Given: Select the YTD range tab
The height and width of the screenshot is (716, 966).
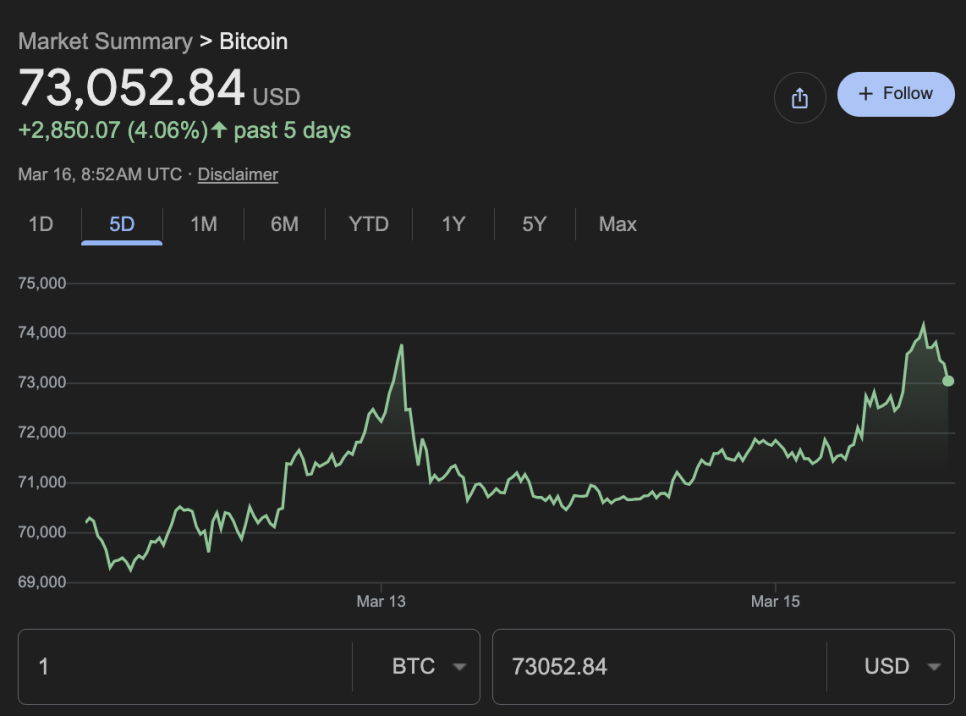Looking at the screenshot, I should pyautogui.click(x=368, y=224).
